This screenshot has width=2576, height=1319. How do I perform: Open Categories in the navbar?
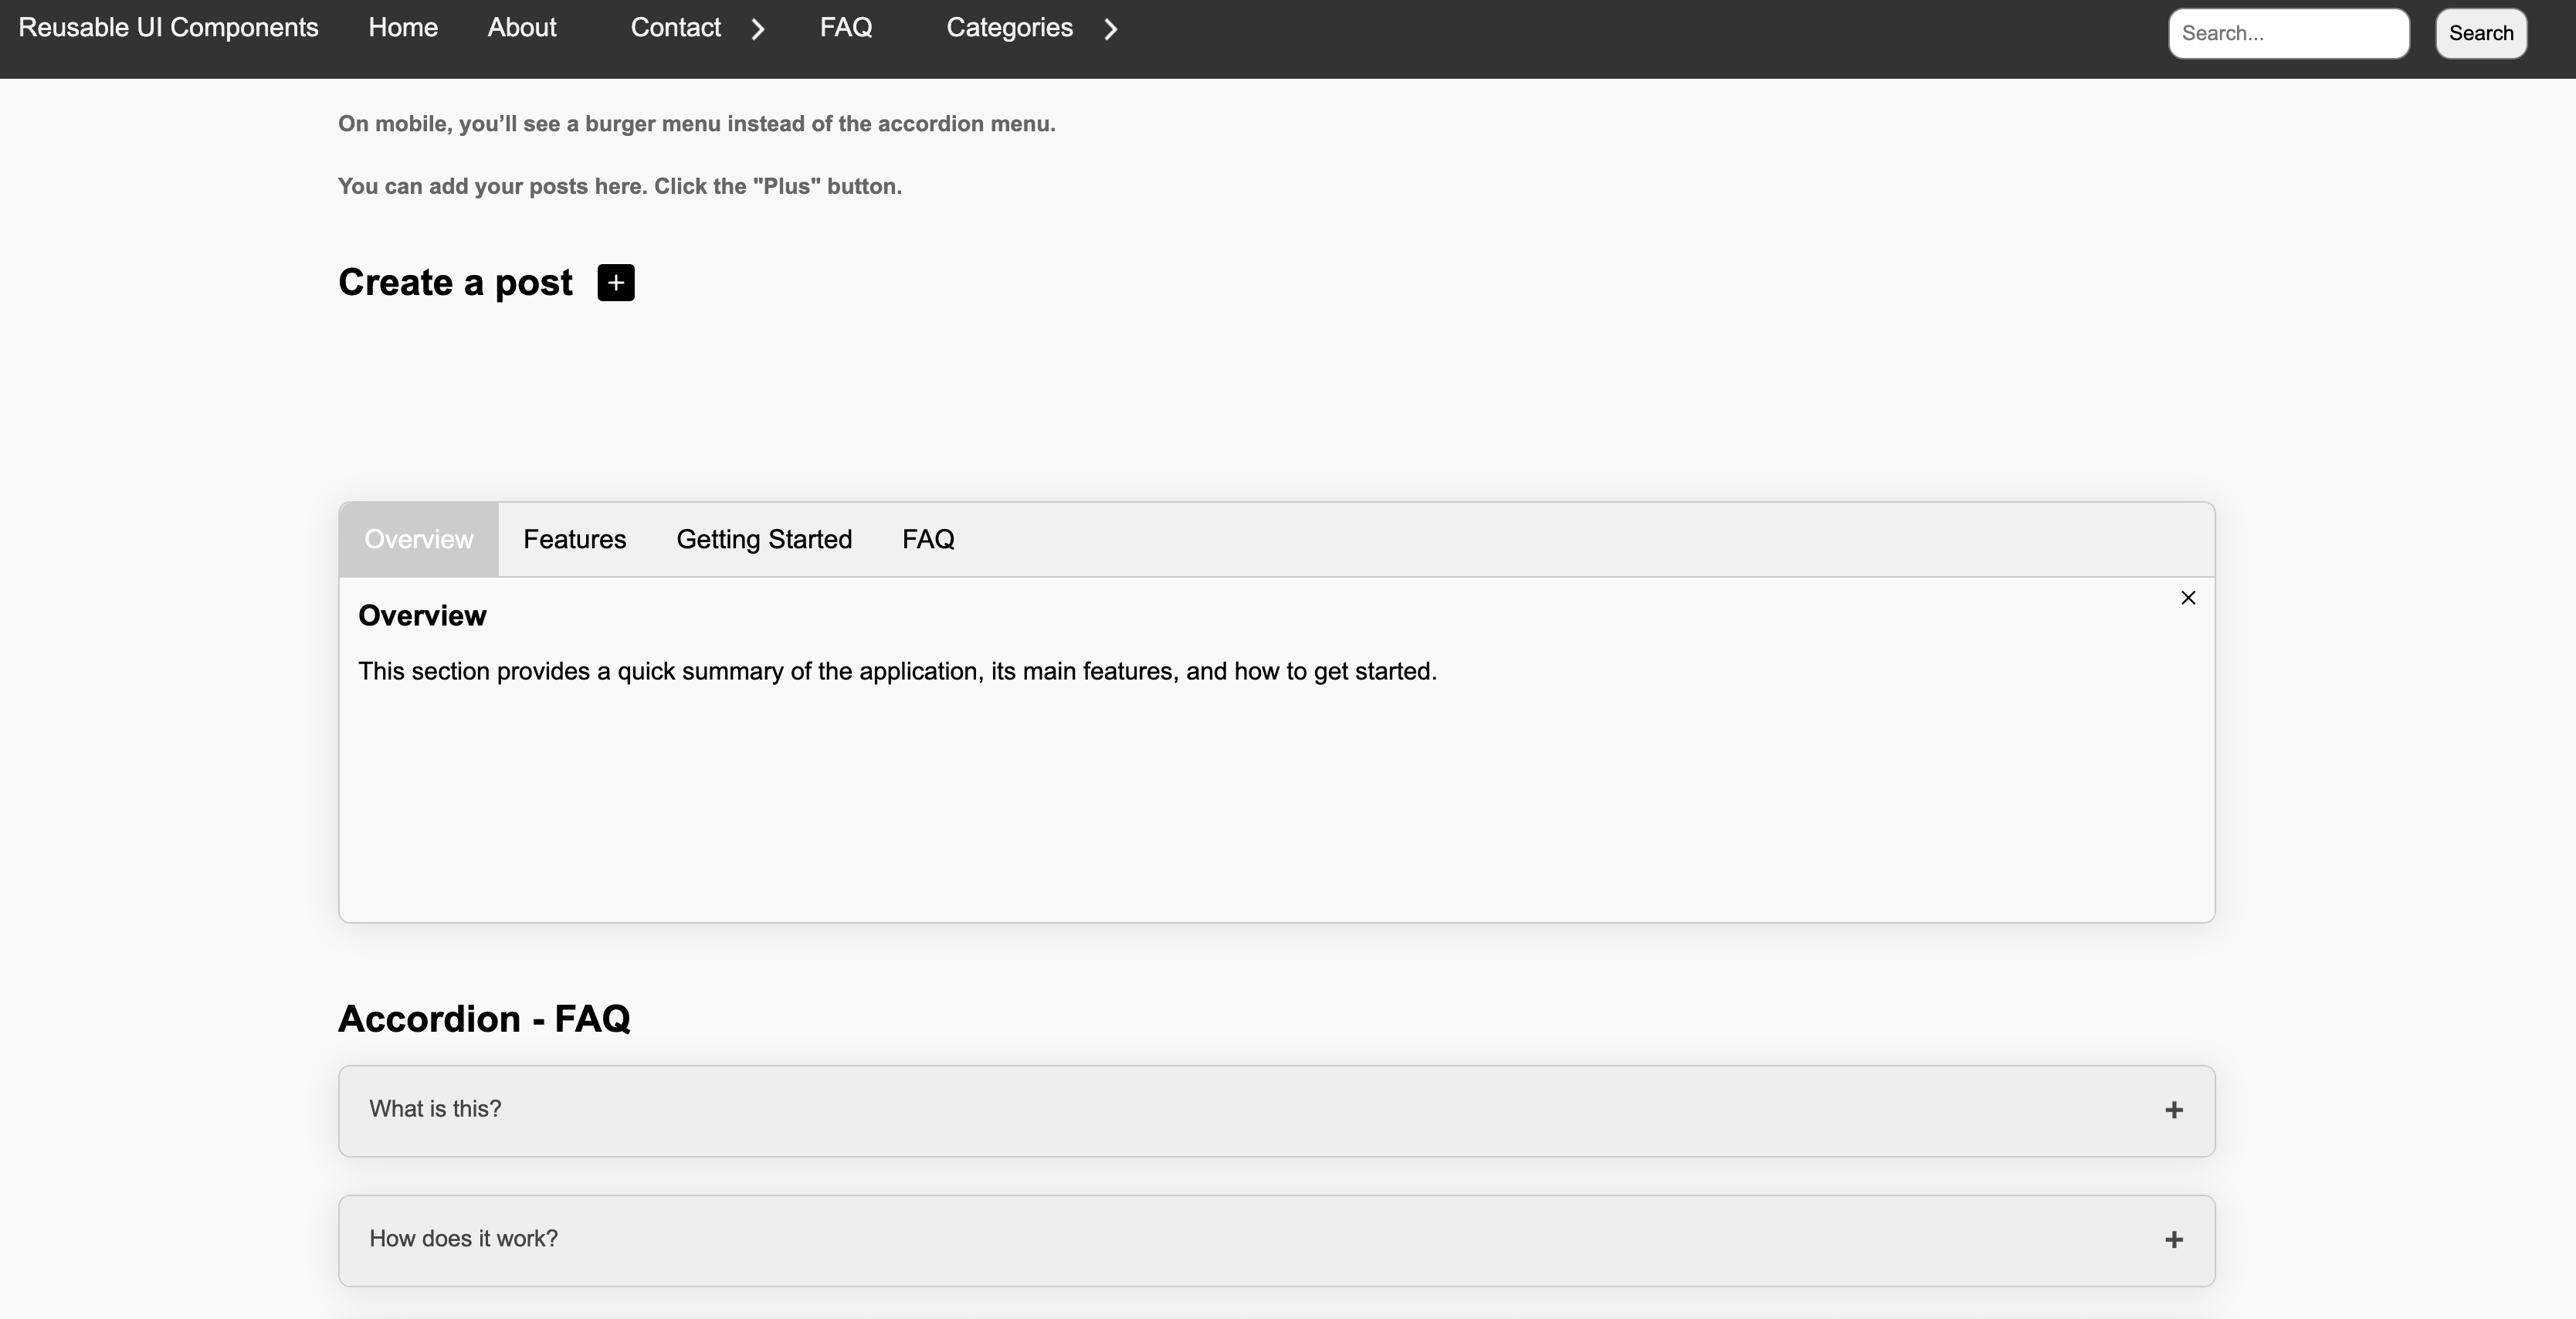[1009, 28]
